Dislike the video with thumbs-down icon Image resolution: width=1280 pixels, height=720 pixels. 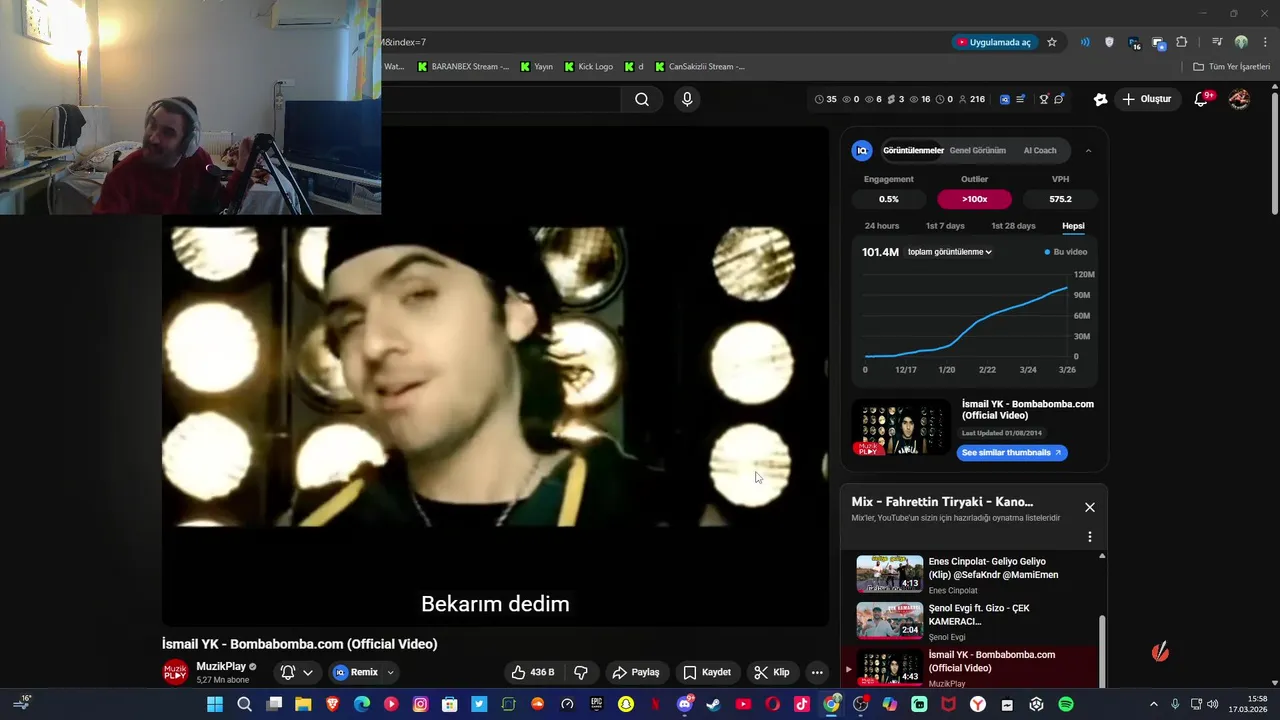[x=581, y=672]
